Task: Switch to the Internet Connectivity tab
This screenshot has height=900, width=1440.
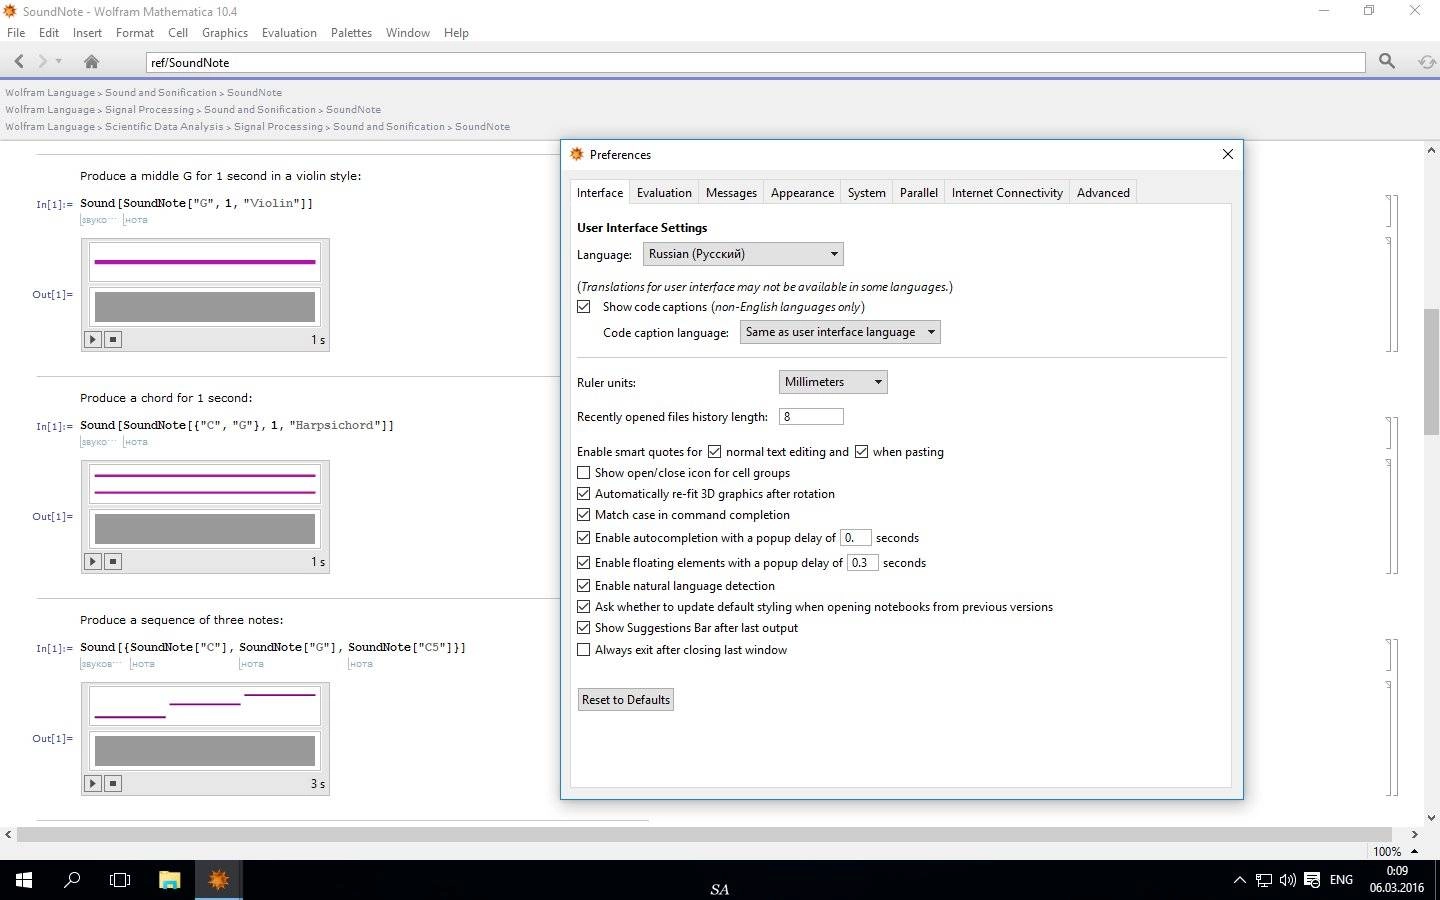Action: (x=1007, y=193)
